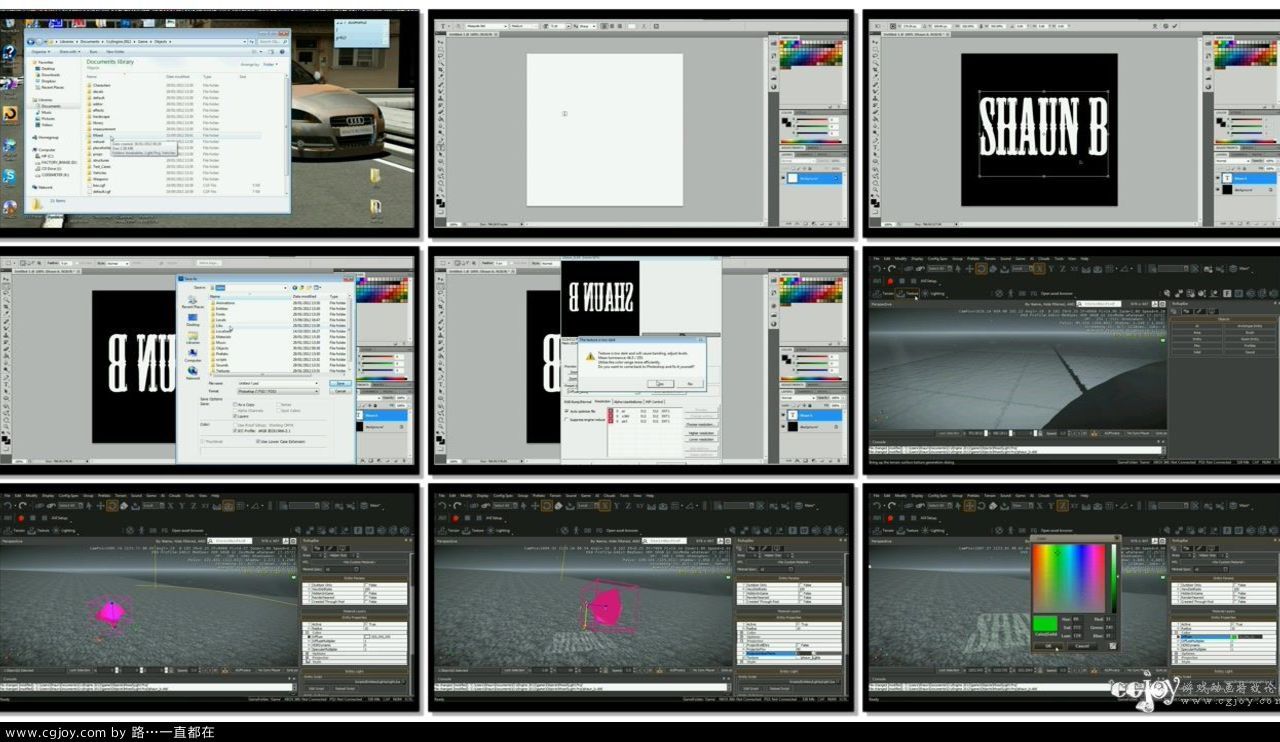Switch to the Alpha Manipulations tab

point(628,402)
